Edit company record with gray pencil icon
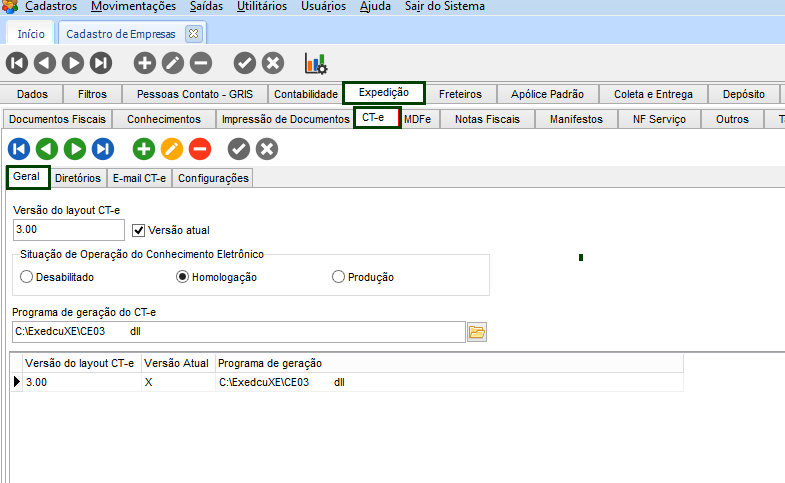 (173, 63)
